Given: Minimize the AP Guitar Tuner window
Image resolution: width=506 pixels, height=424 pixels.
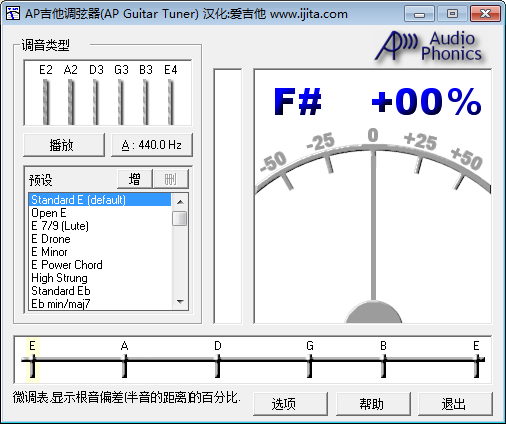Looking at the screenshot, I should [x=419, y=14].
